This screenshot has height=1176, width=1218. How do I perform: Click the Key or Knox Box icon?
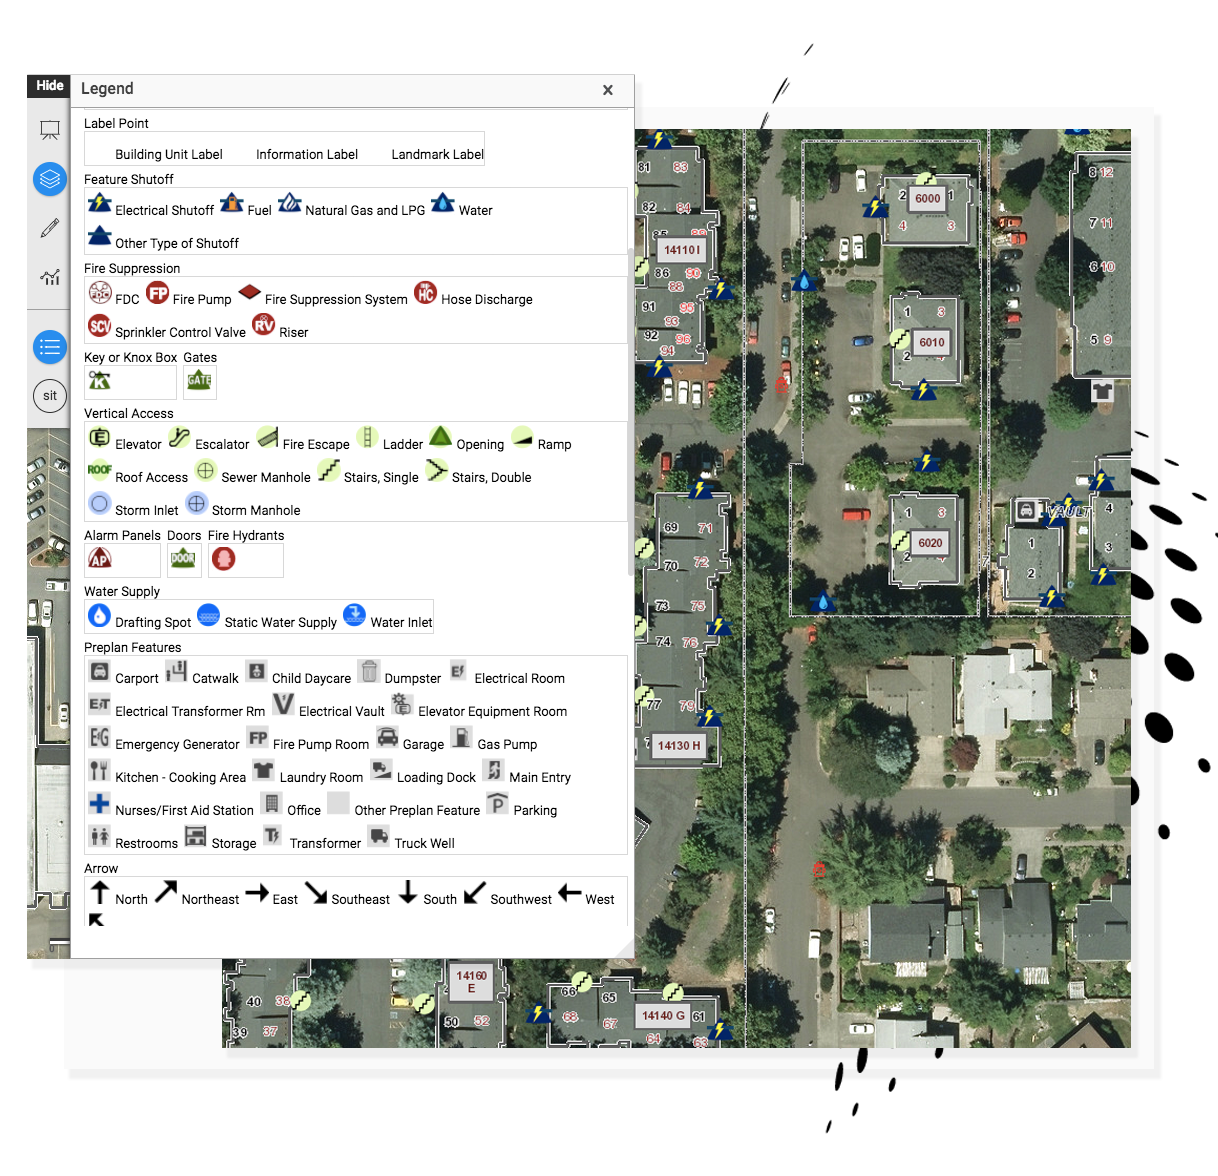pos(100,381)
